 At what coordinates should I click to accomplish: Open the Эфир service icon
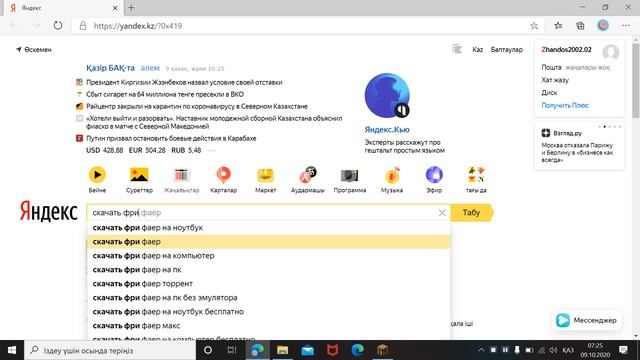point(434,175)
